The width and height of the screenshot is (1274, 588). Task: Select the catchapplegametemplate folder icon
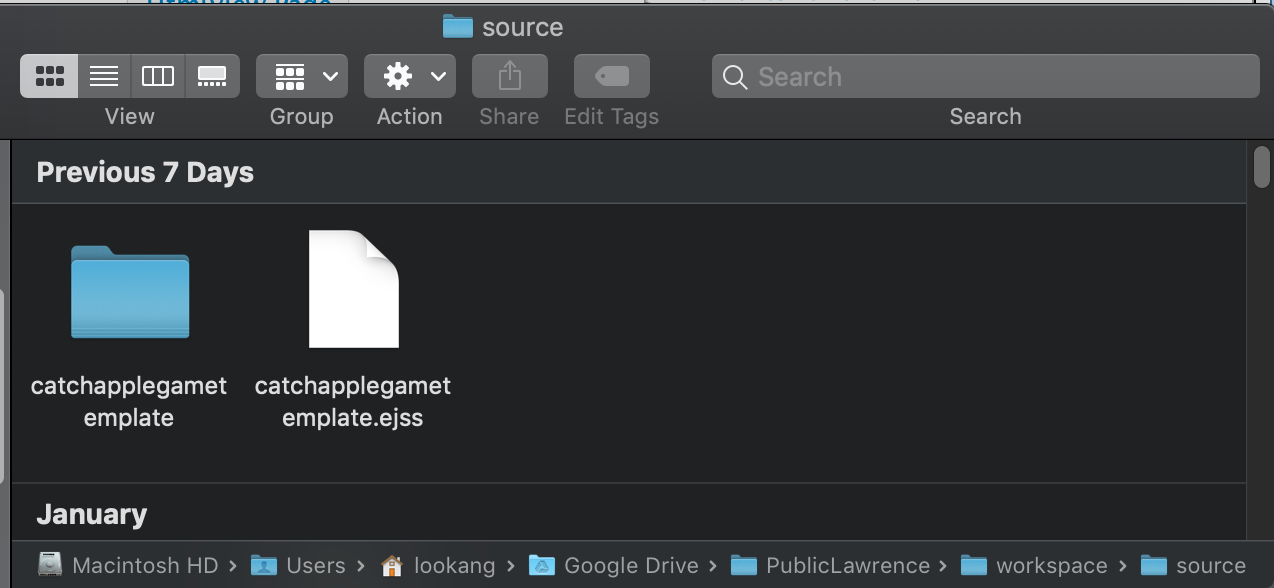[130, 292]
